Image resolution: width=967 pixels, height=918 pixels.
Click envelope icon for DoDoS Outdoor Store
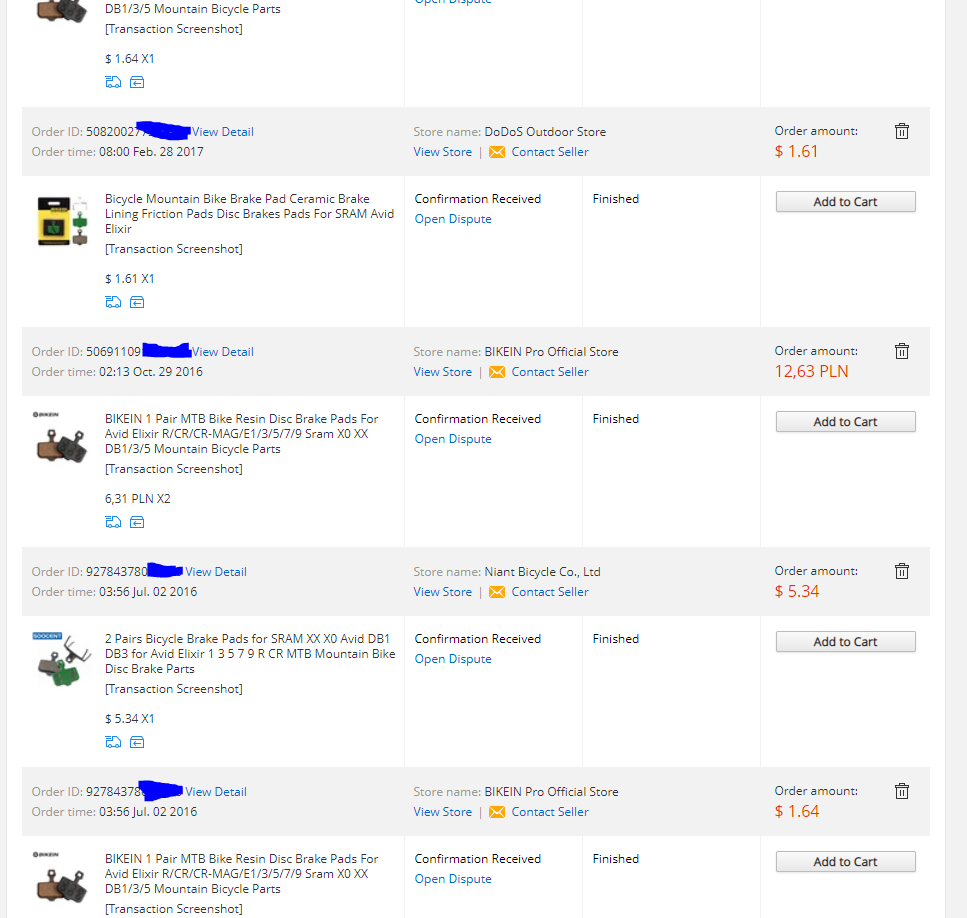(x=497, y=152)
